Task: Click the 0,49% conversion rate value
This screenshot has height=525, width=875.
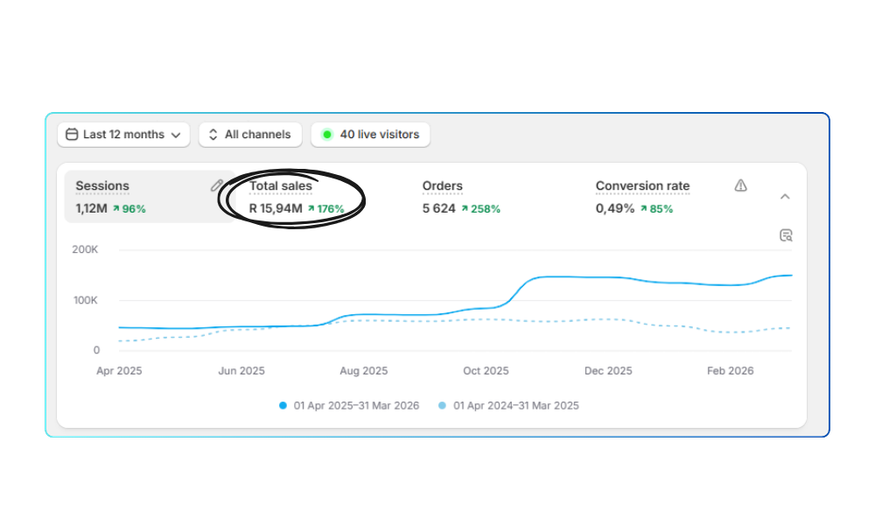Action: [615, 209]
